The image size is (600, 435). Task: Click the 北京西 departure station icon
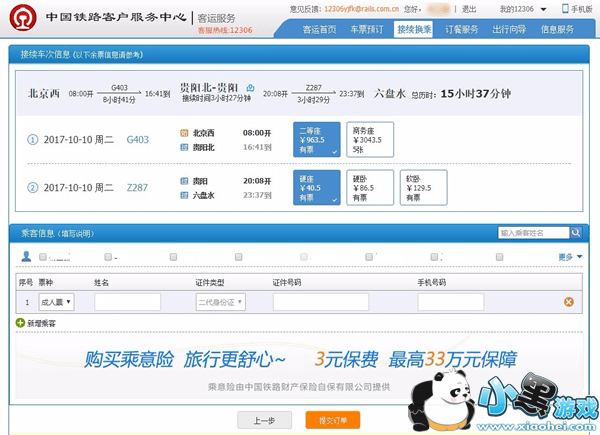[x=184, y=132]
